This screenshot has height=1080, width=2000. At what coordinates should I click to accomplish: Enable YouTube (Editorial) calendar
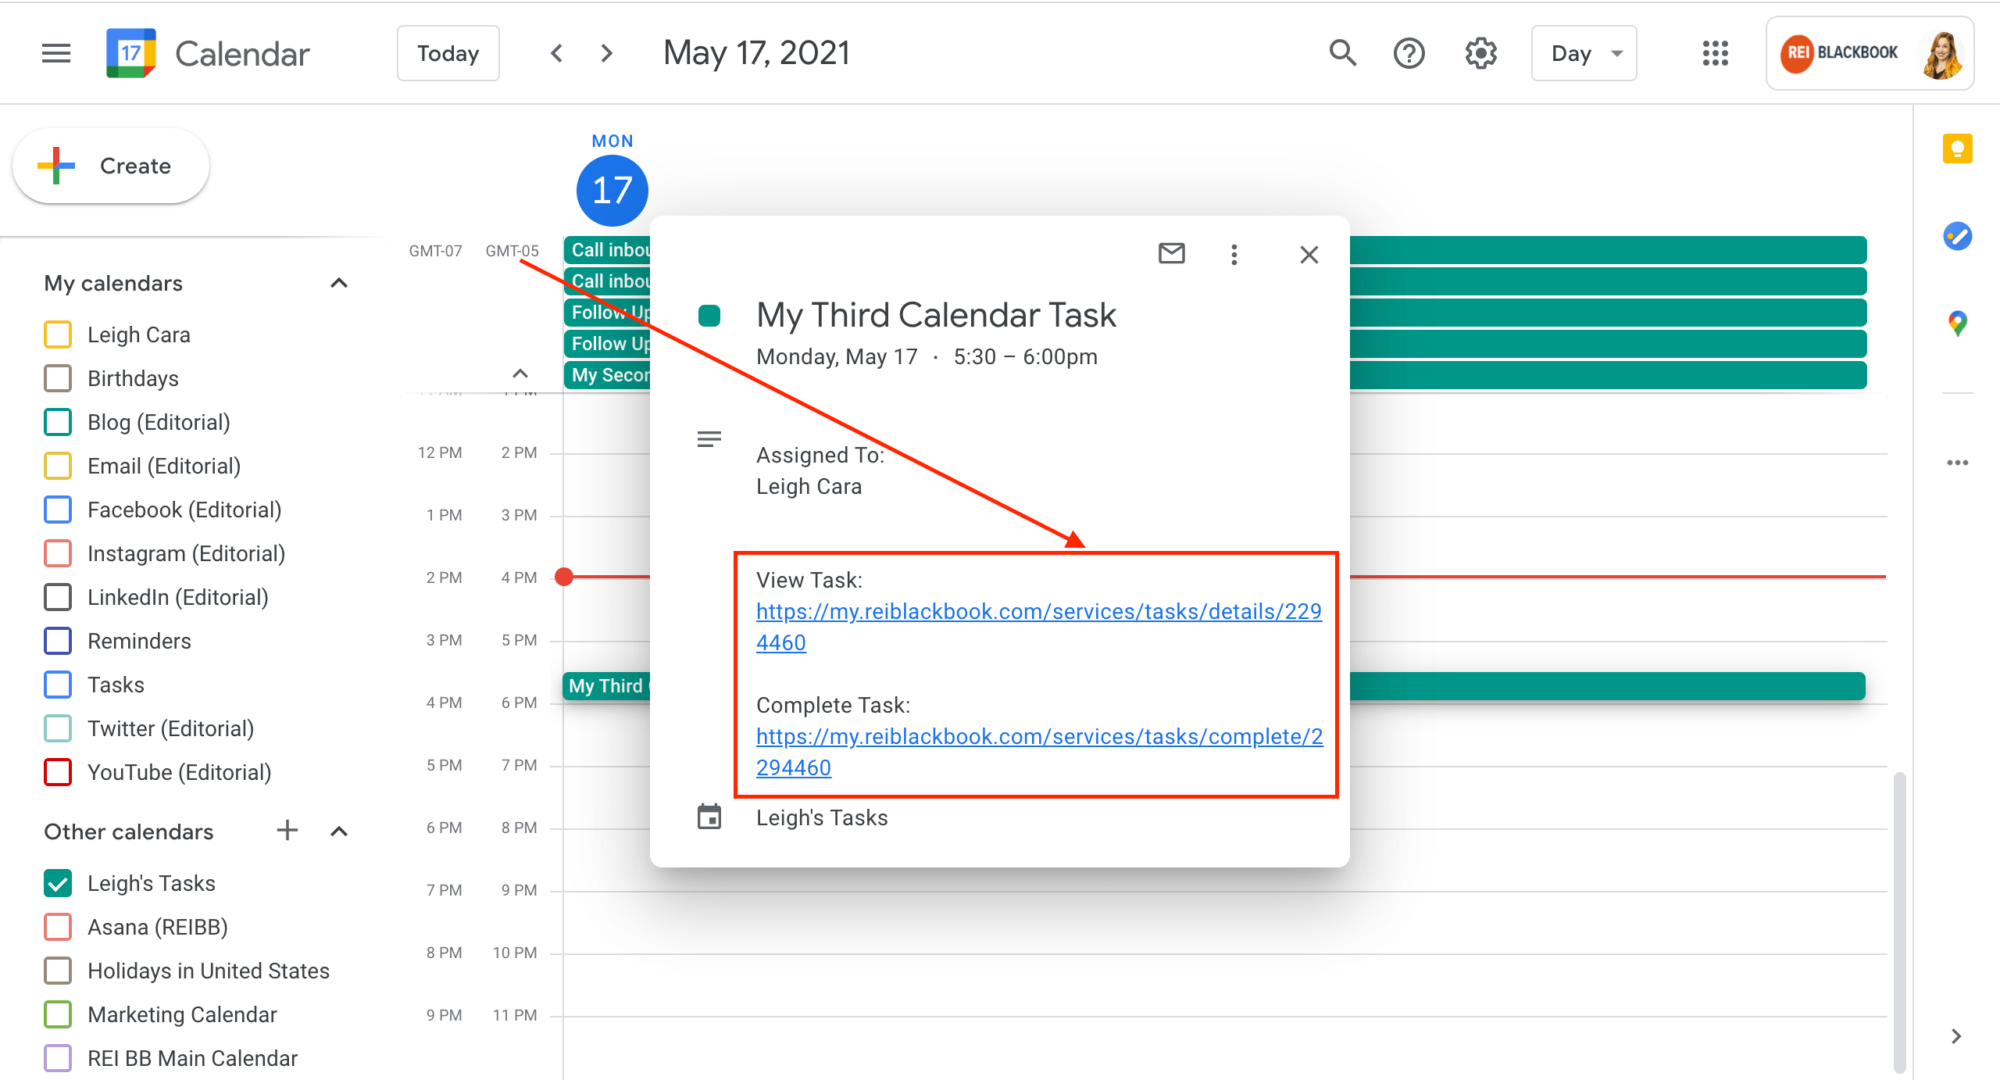(58, 772)
